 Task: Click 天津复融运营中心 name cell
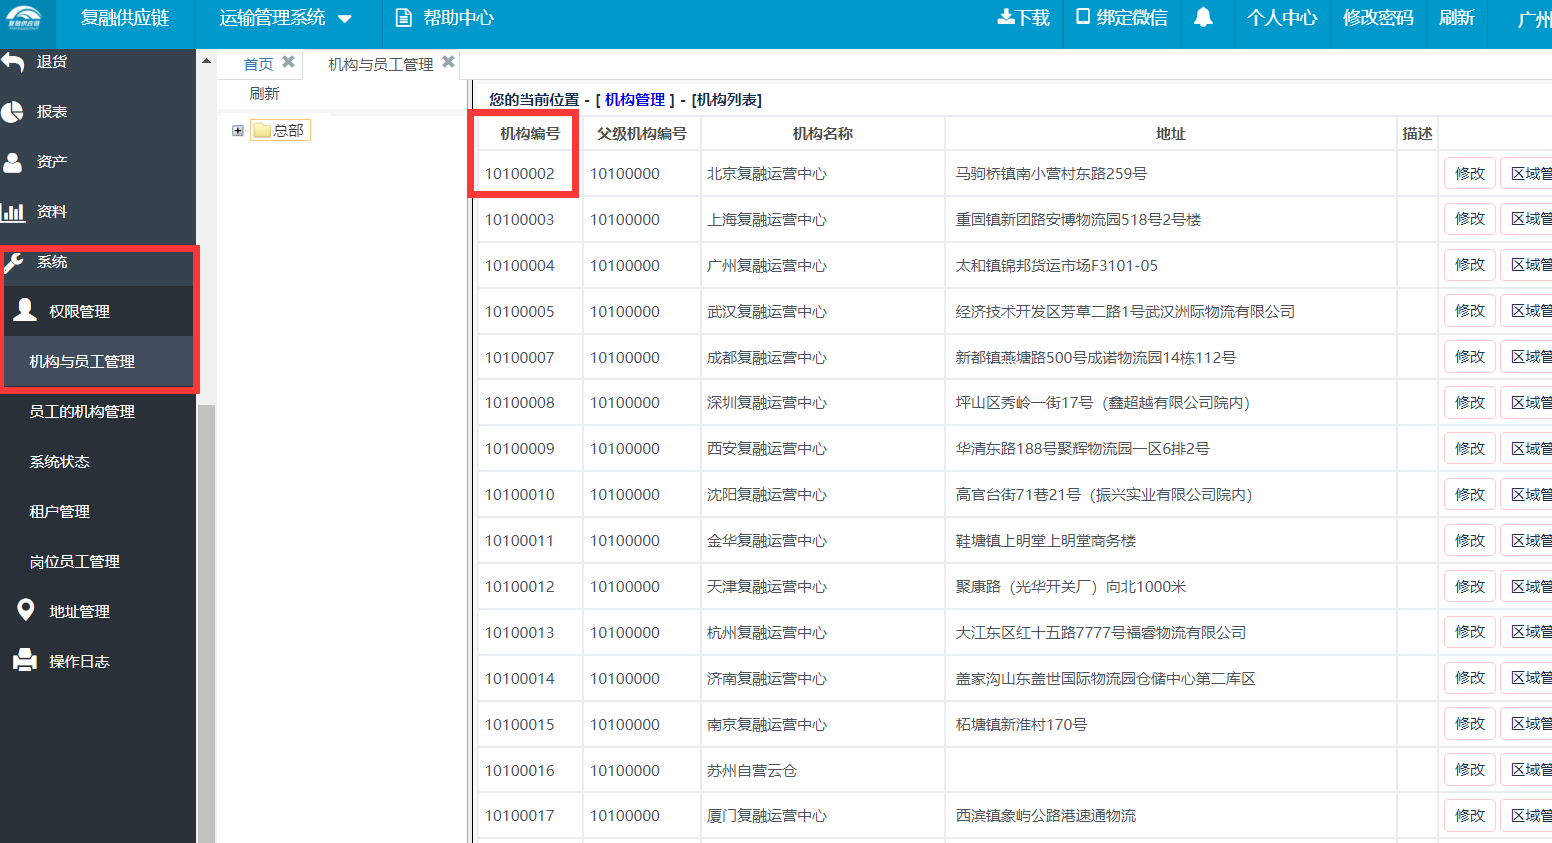click(767, 587)
